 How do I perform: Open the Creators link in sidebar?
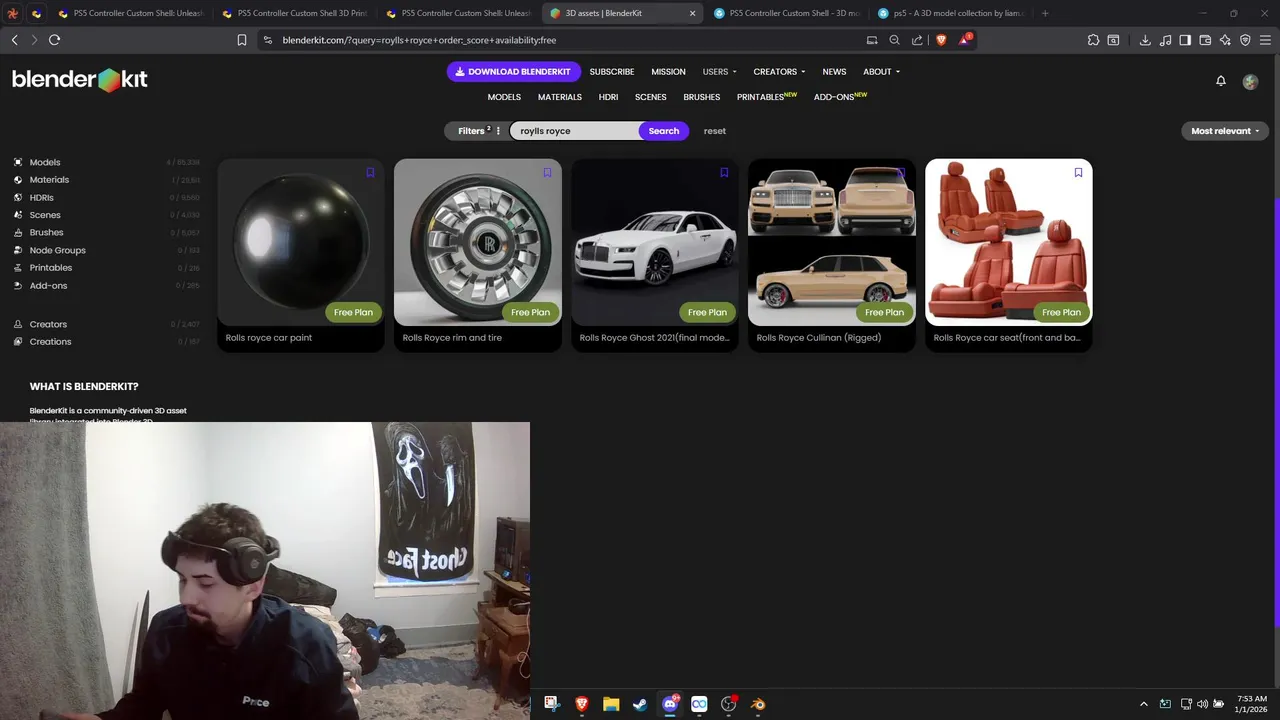tap(48, 324)
